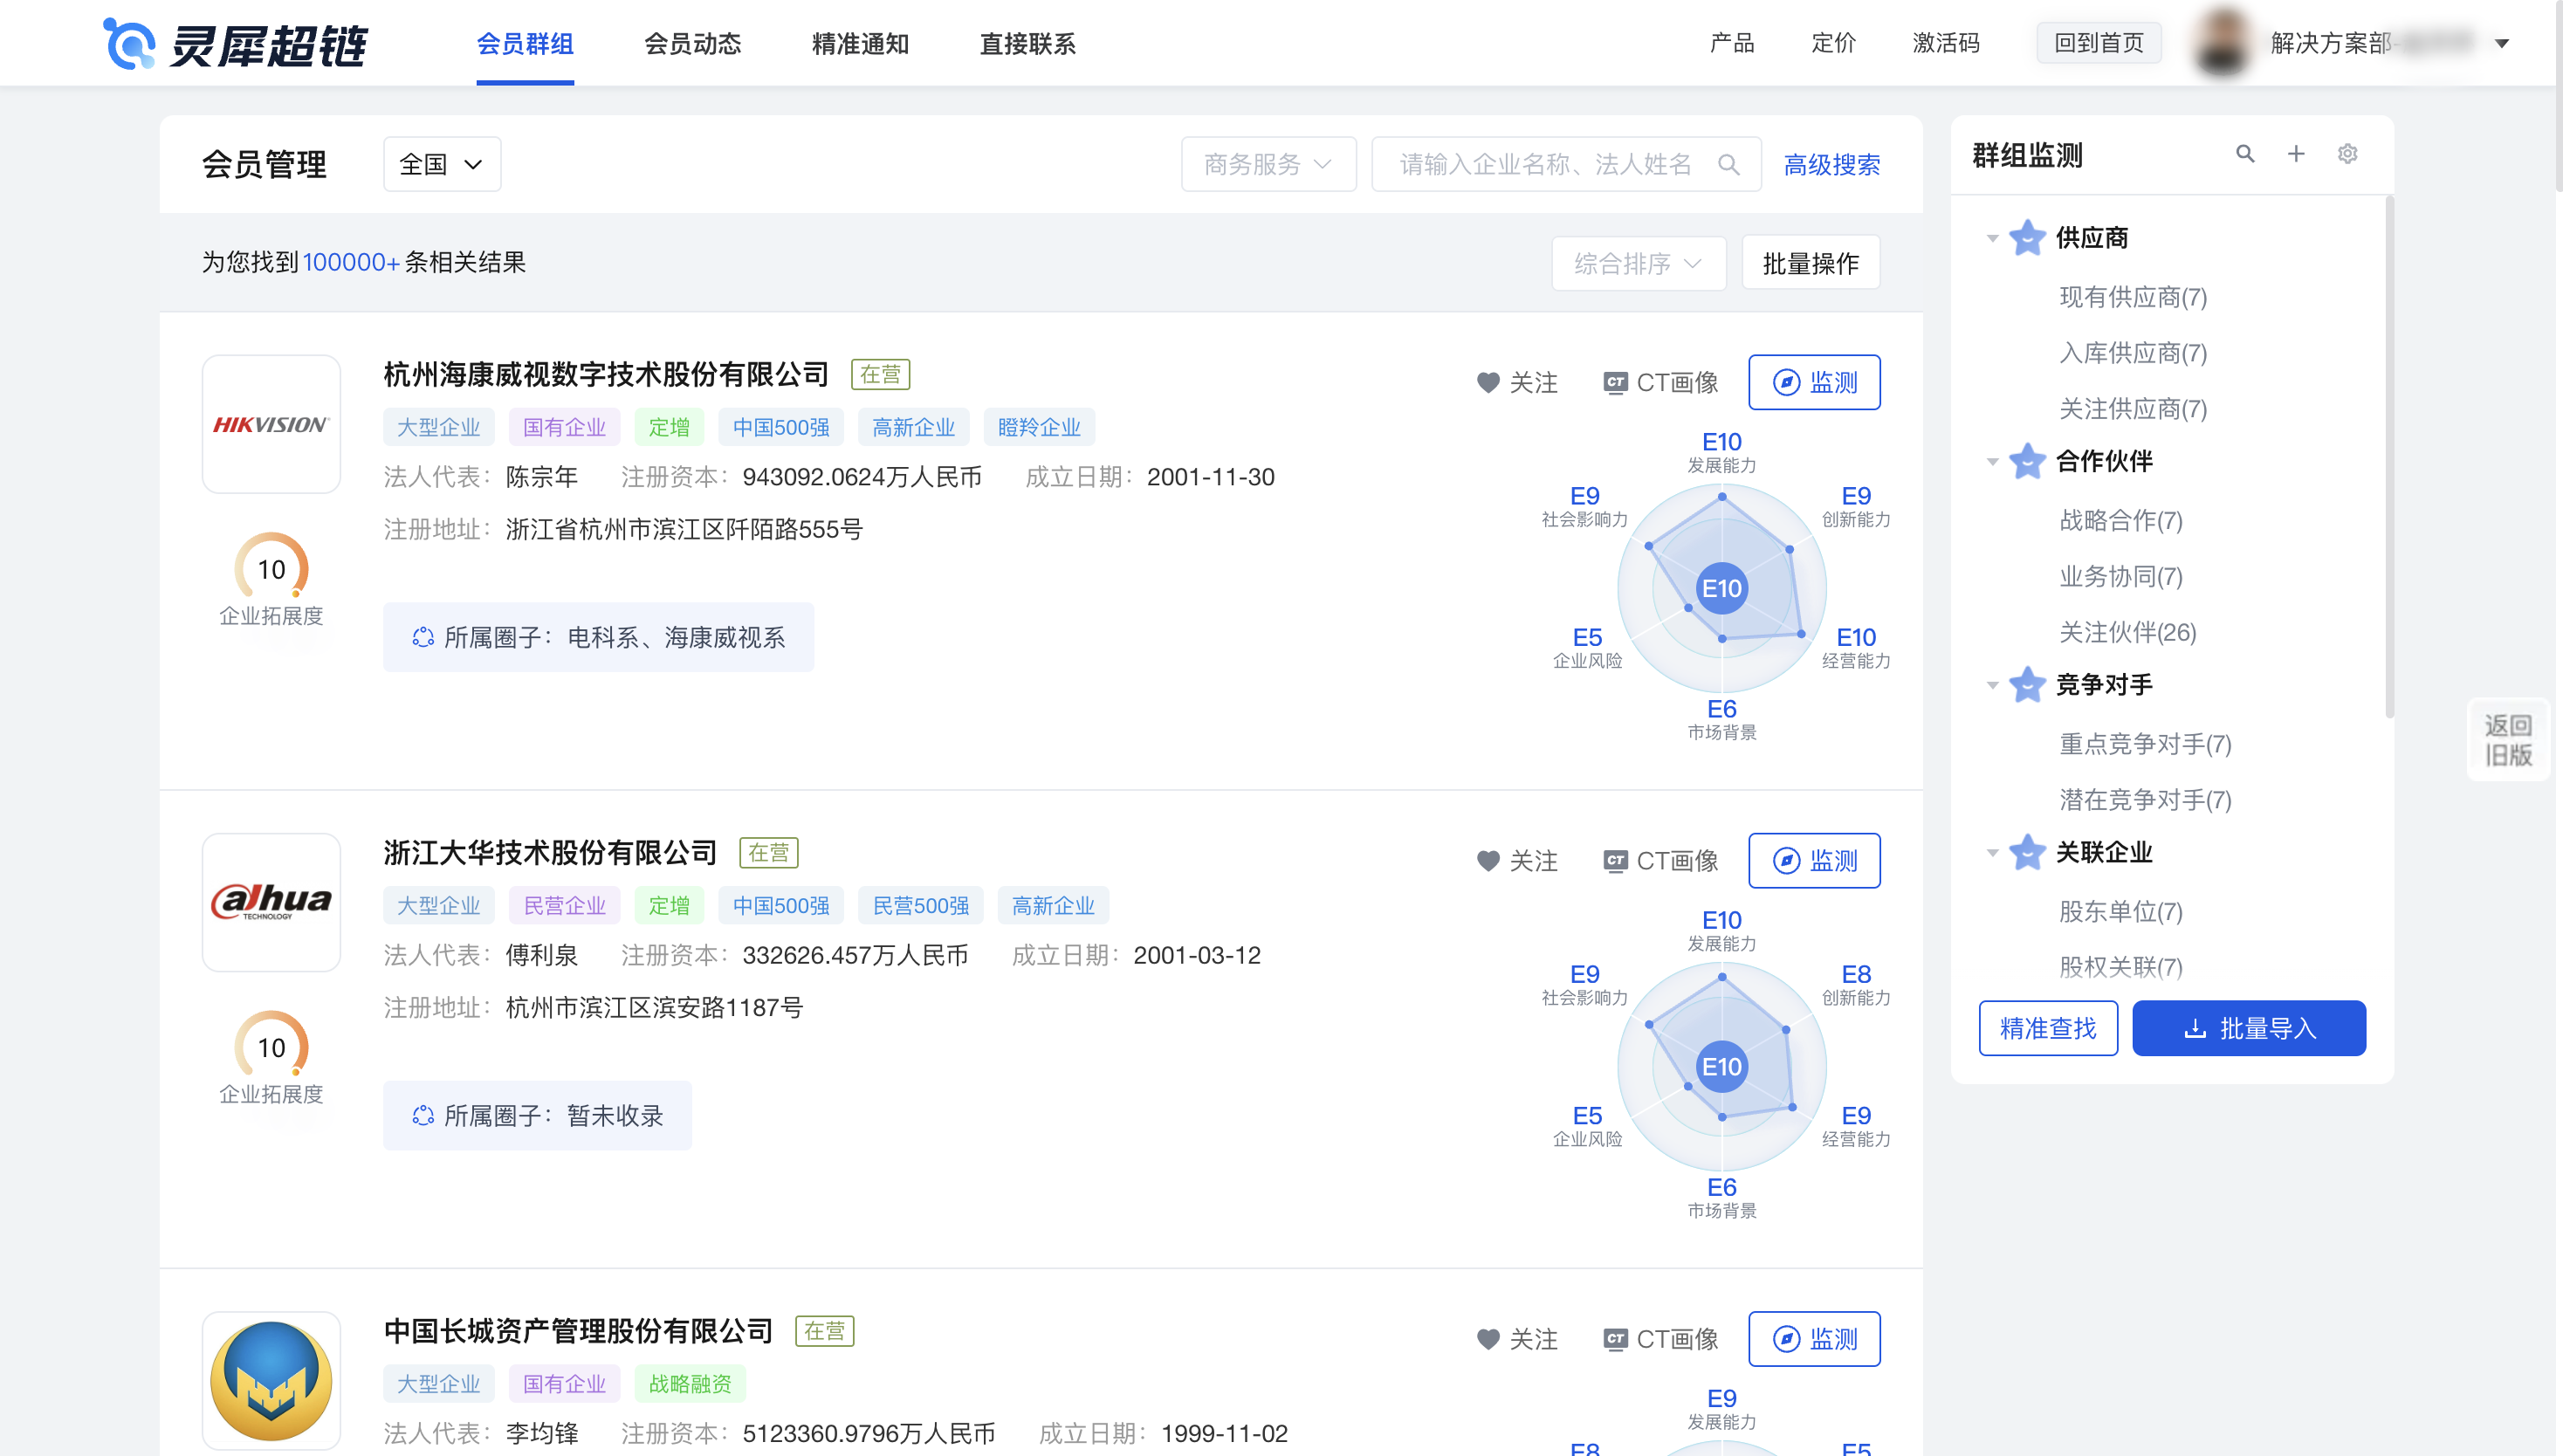Click 监测 button for 中国长城资产管理
The width and height of the screenshot is (2563, 1456).
[1814, 1338]
